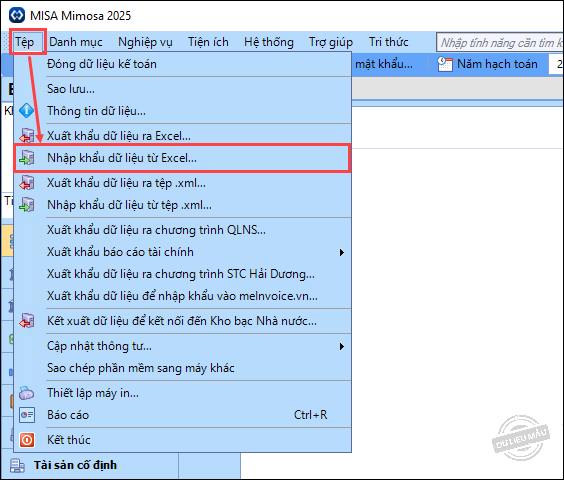
Task: Choose Xuất khẩu dữ liệu ra tệp .xml...
Action: (182, 183)
